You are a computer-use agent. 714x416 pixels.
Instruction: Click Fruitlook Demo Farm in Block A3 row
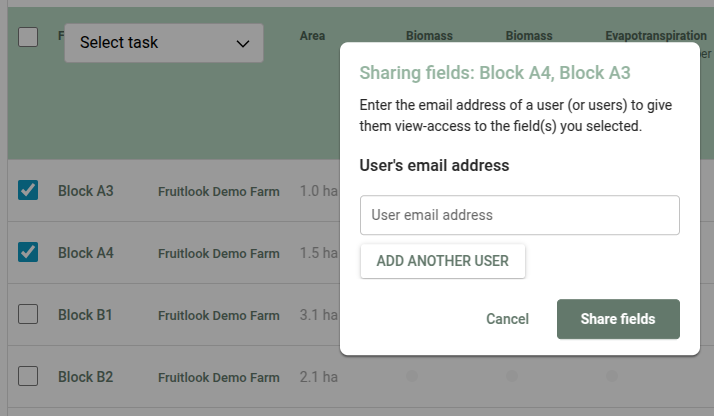pyautogui.click(x=218, y=191)
